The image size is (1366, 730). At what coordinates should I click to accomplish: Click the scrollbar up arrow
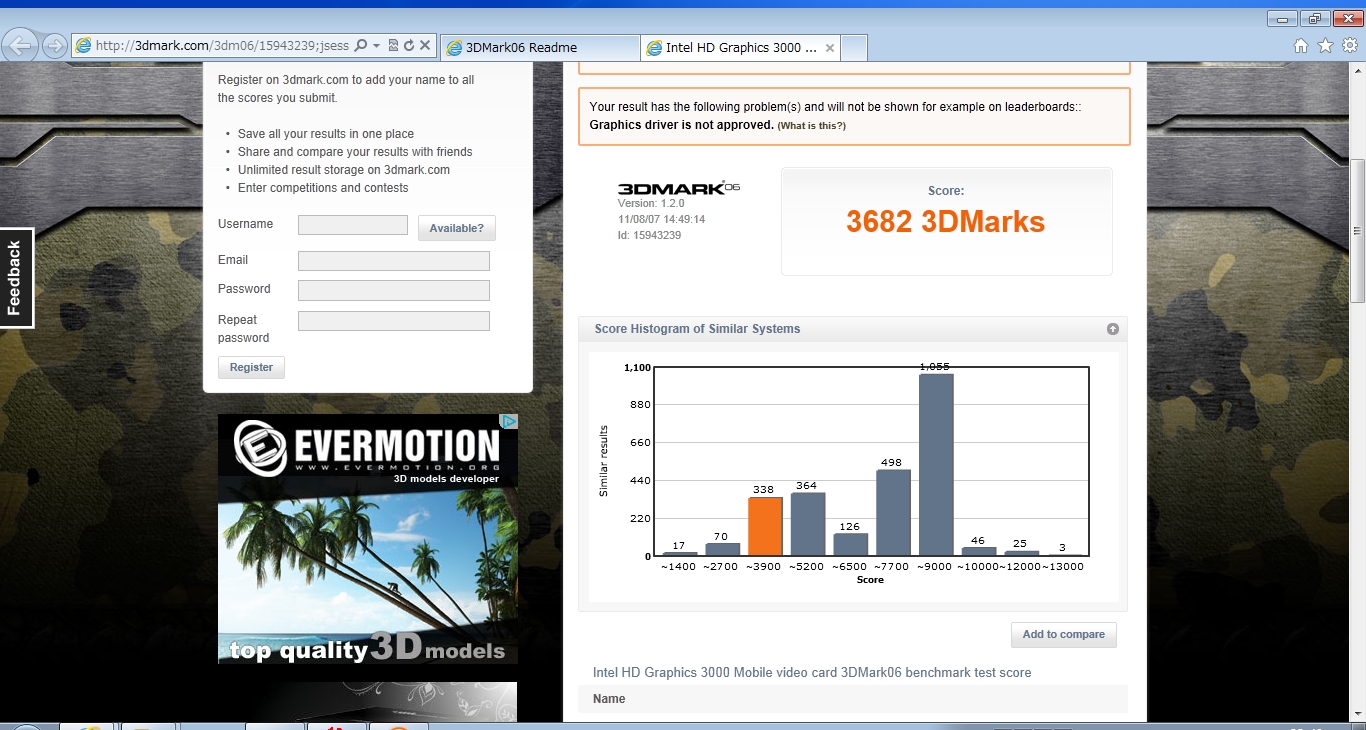(1357, 71)
